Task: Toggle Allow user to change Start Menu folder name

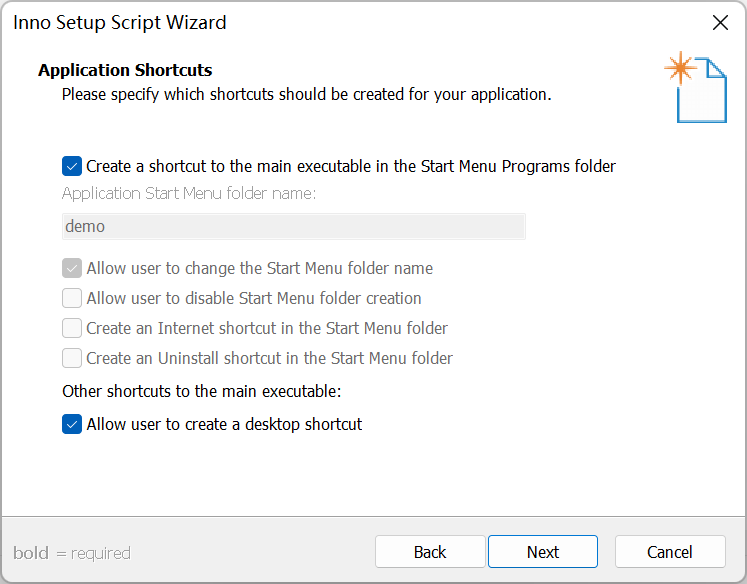Action: coord(72,268)
